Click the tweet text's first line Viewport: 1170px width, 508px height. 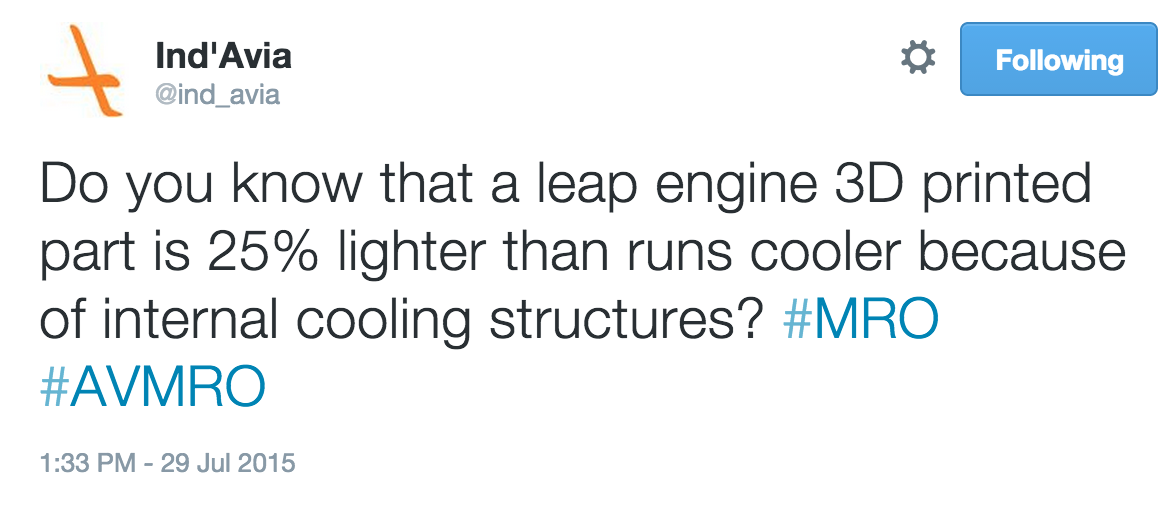[x=565, y=188]
